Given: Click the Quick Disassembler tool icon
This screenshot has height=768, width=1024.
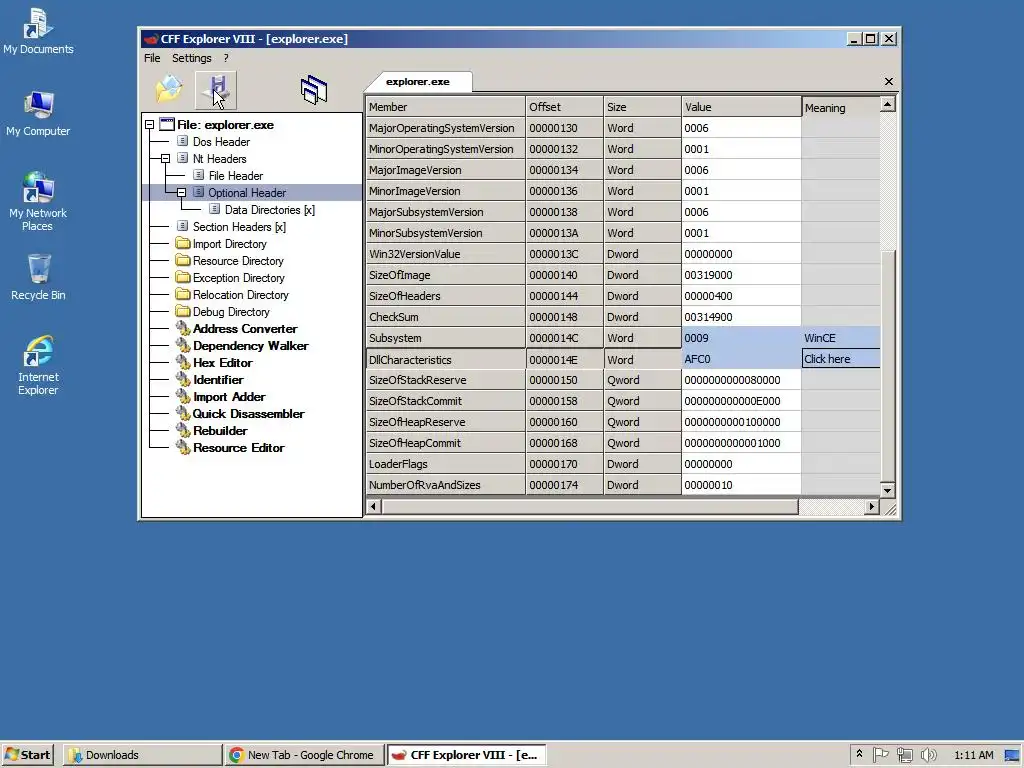Looking at the screenshot, I should click(x=183, y=413).
